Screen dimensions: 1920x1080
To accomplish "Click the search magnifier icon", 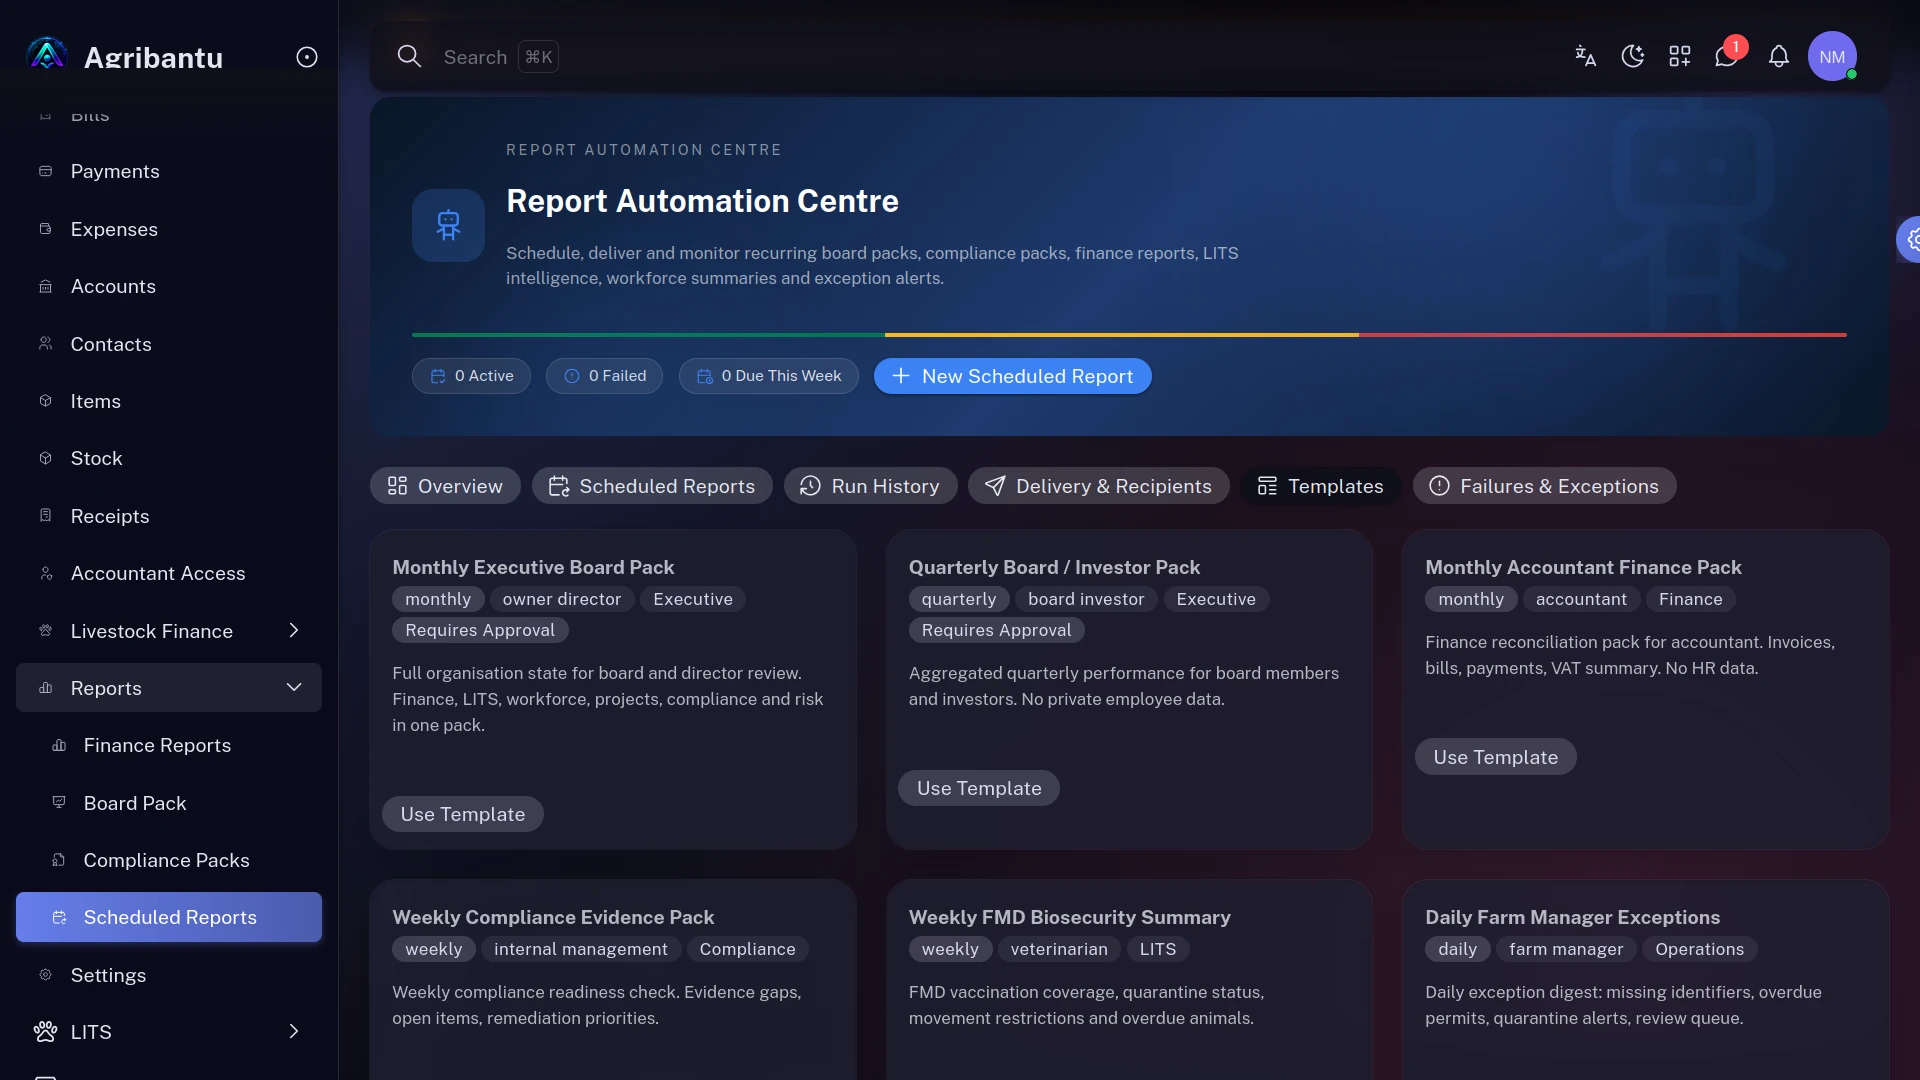I will click(x=409, y=56).
